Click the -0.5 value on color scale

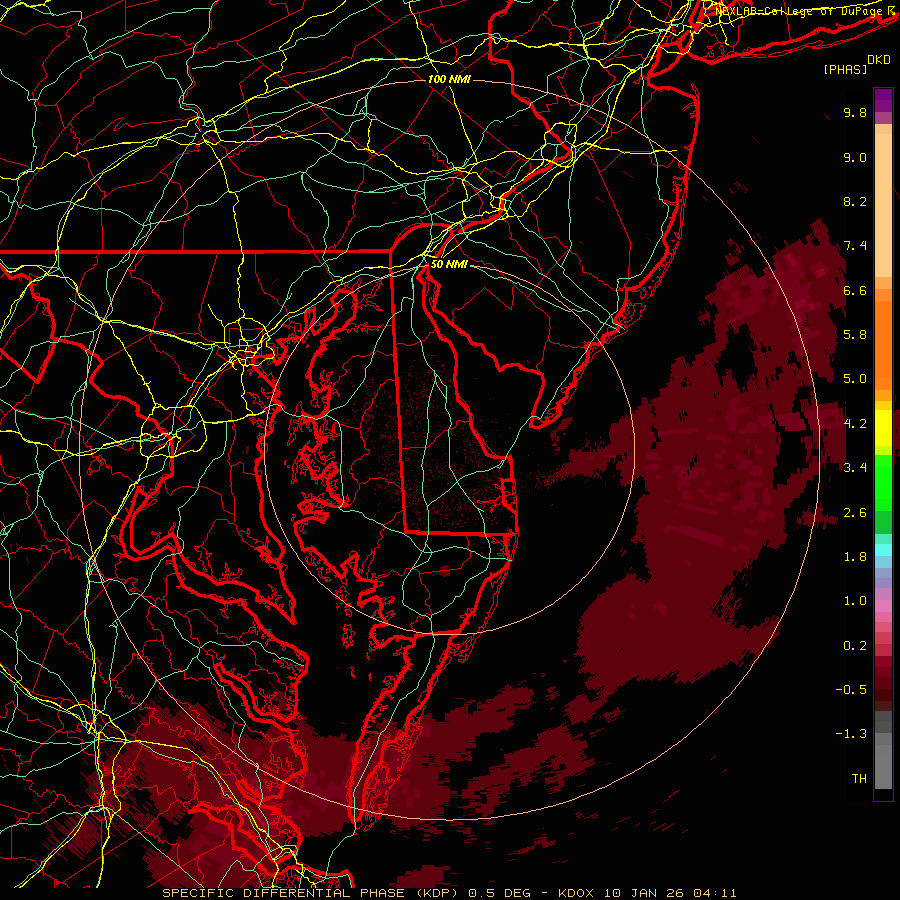851,690
